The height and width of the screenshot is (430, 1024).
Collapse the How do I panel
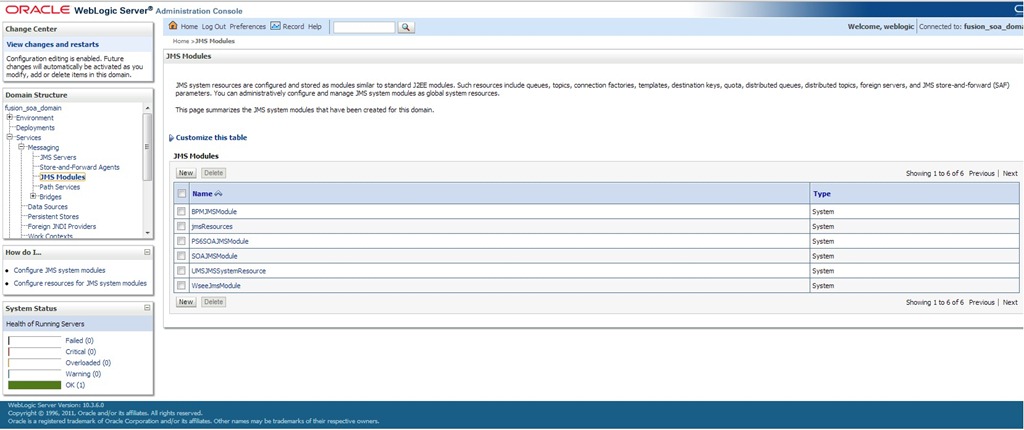coord(147,252)
